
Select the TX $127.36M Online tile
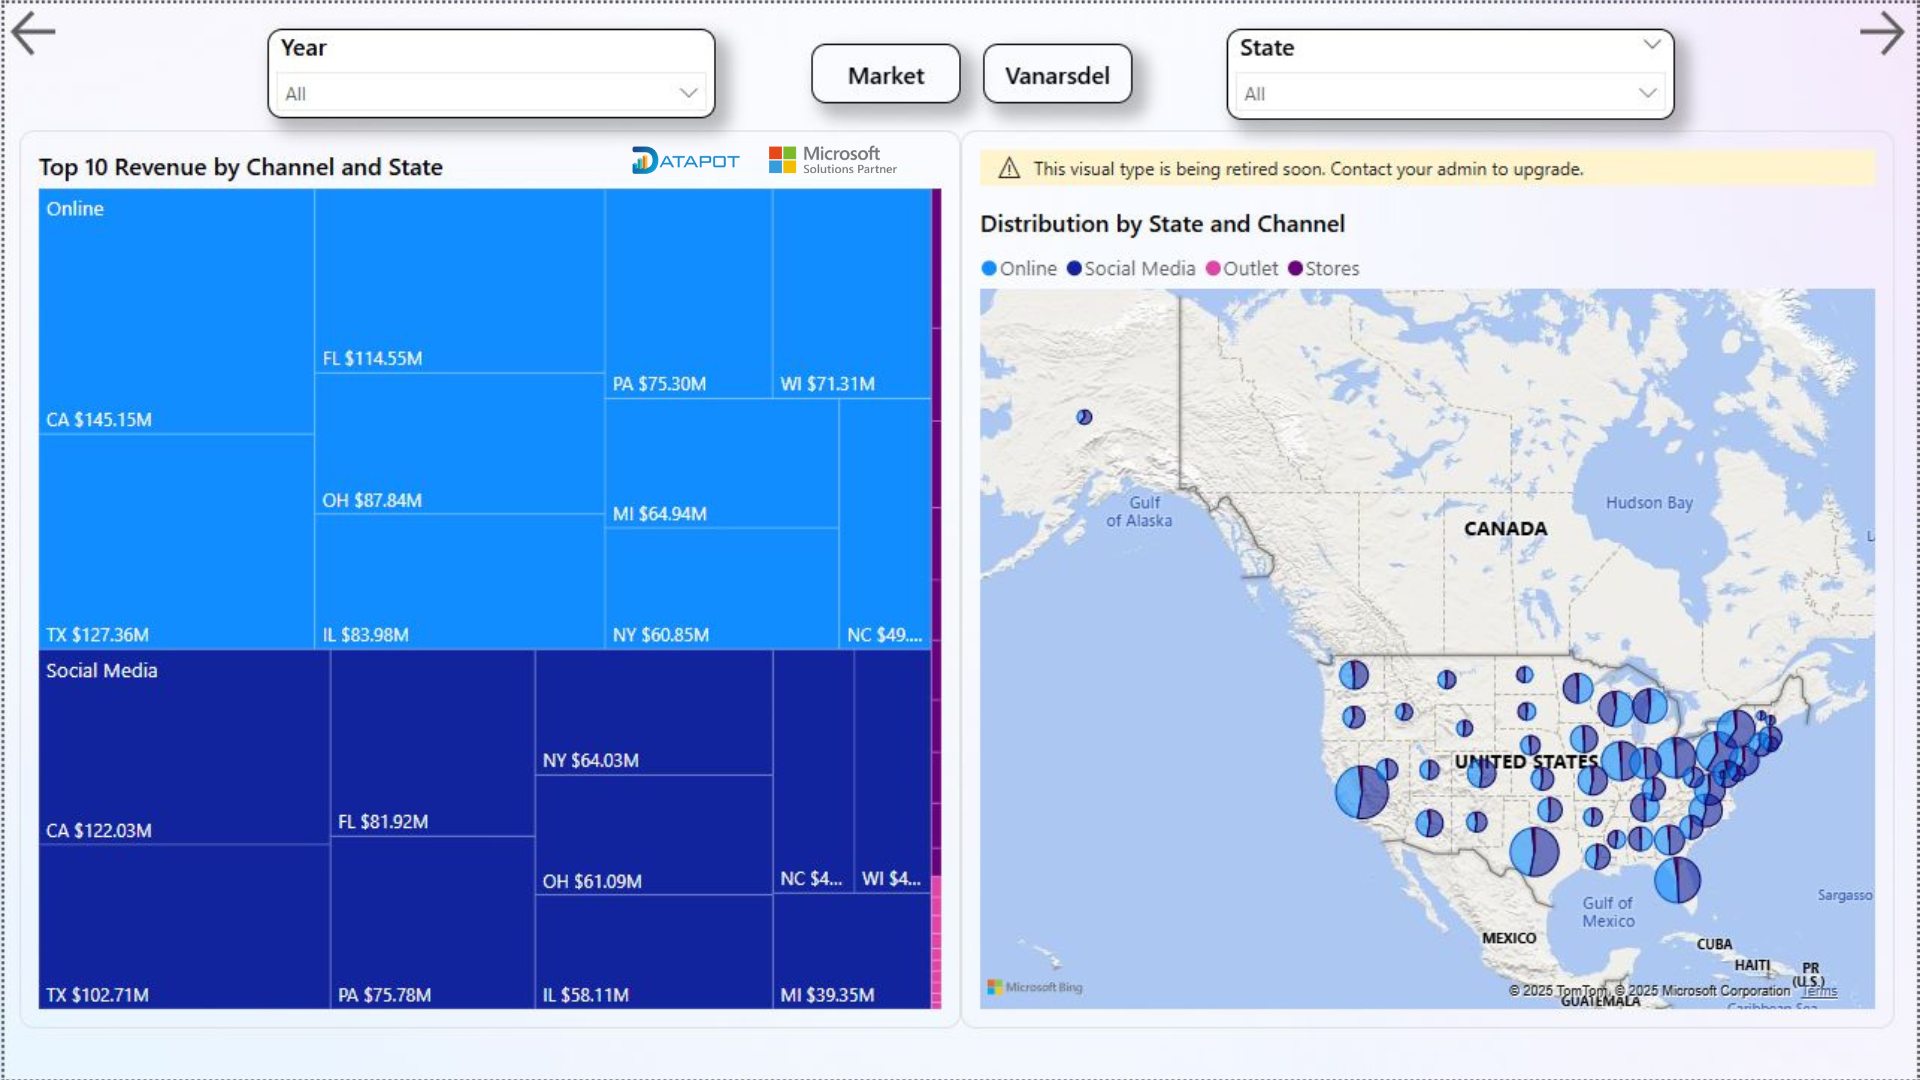(176, 541)
